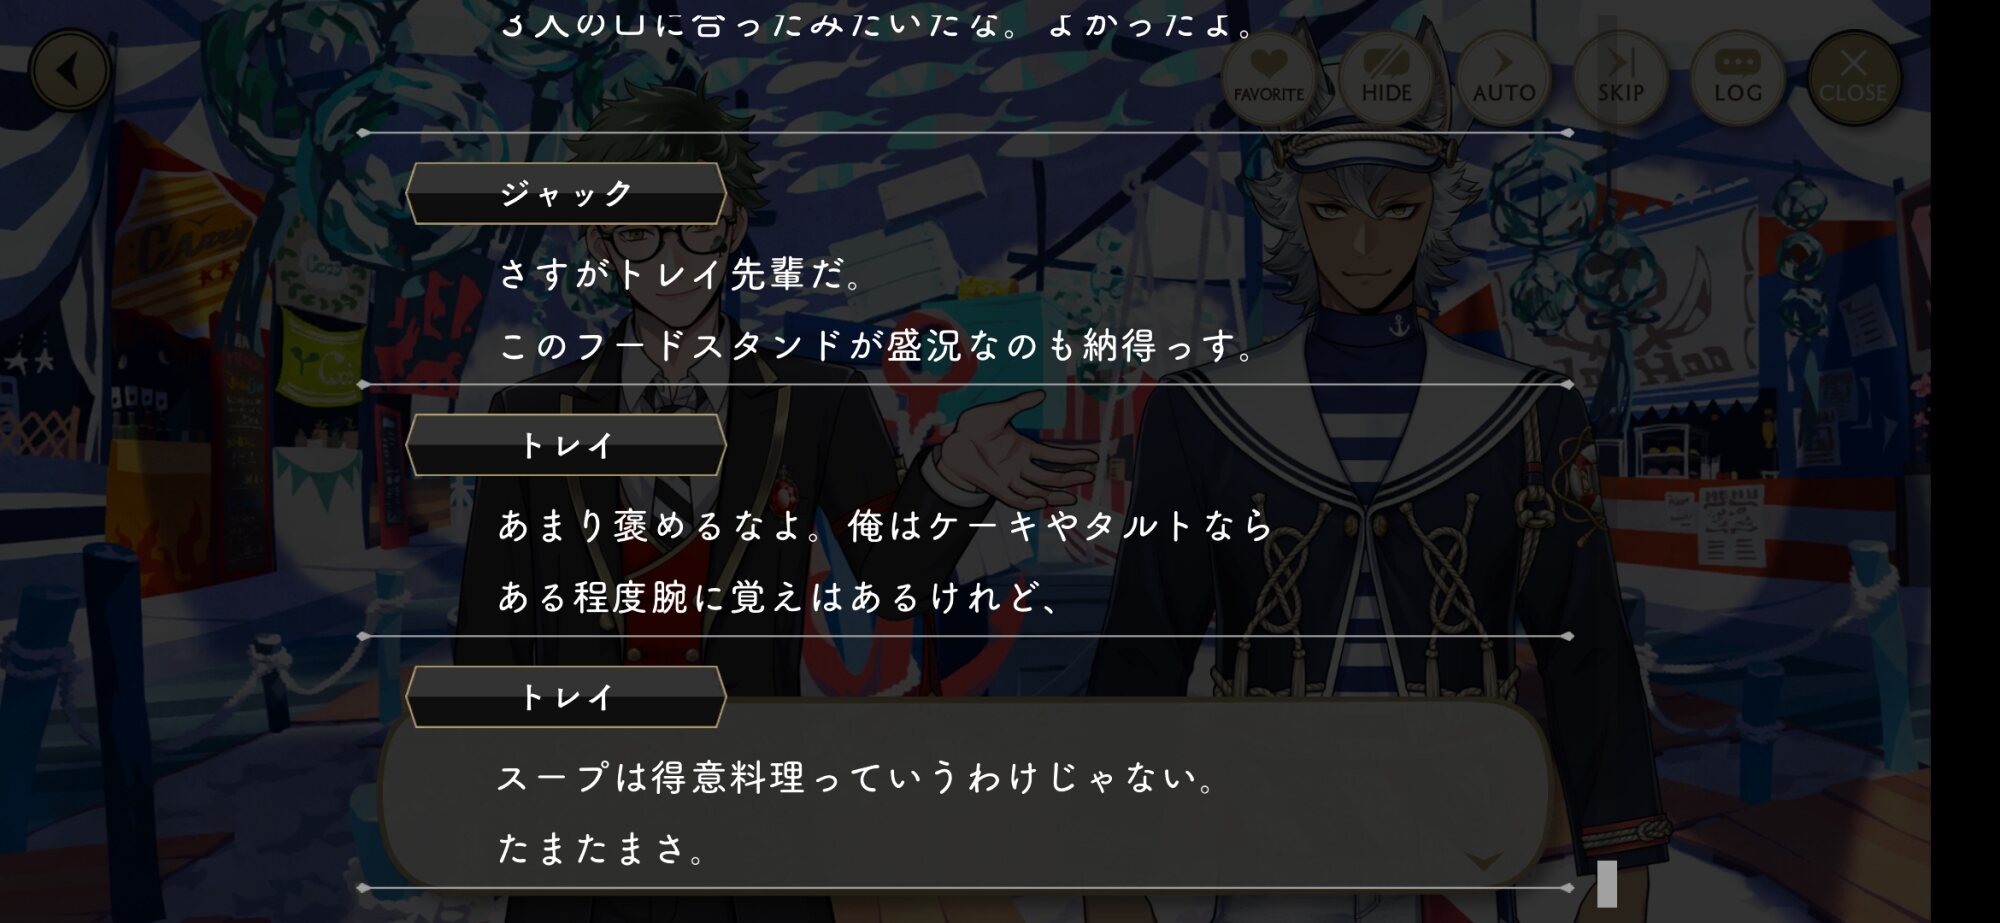
Task: Enable AUTO text advance
Action: coord(1503,76)
